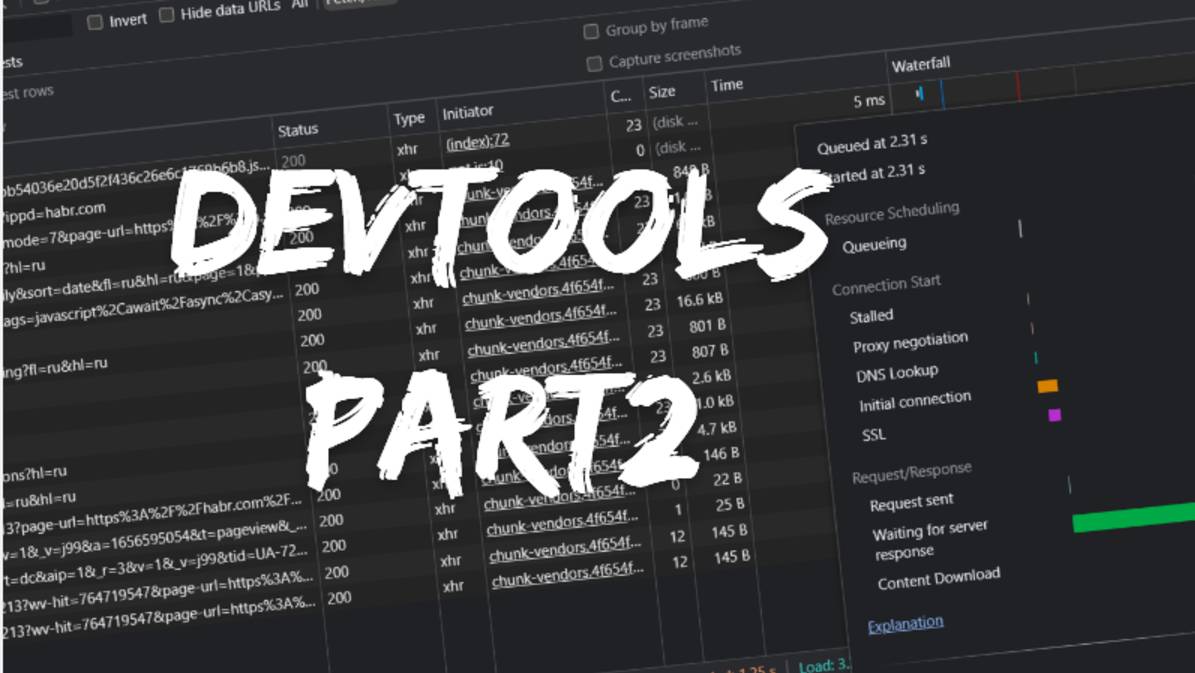Click the '146 B' size cell

point(721,455)
